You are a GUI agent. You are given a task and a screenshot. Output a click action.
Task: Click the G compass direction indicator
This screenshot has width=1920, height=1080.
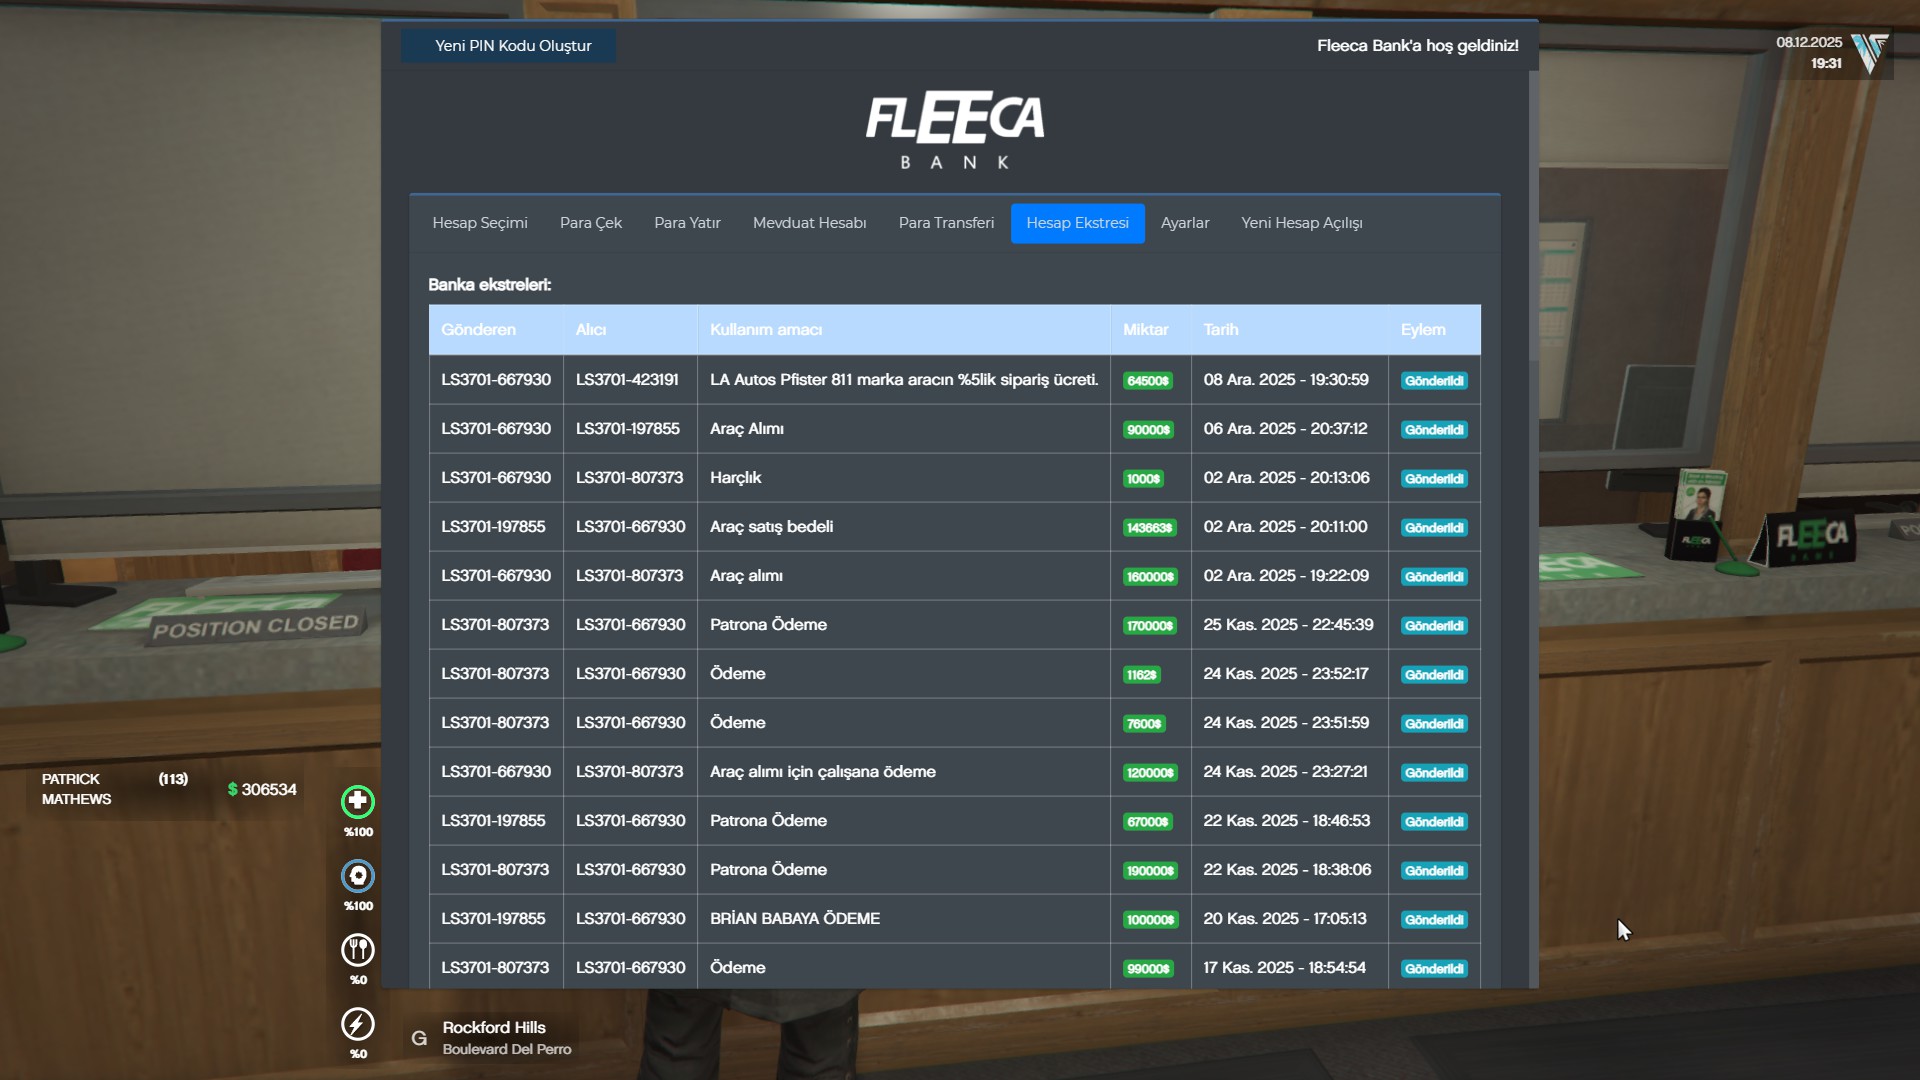pyautogui.click(x=419, y=1038)
